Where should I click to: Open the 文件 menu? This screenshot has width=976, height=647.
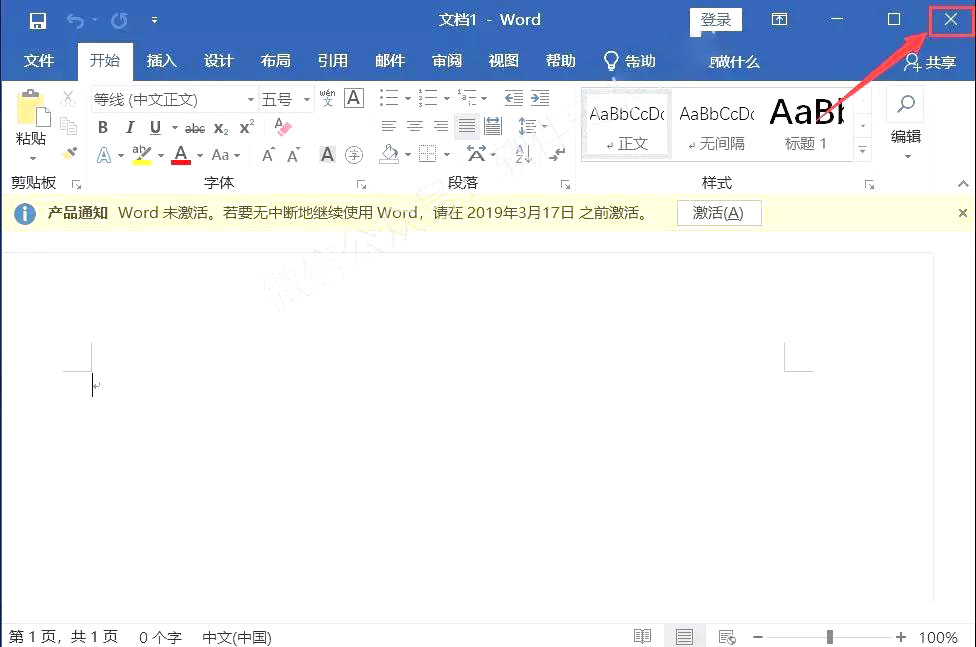click(x=39, y=61)
